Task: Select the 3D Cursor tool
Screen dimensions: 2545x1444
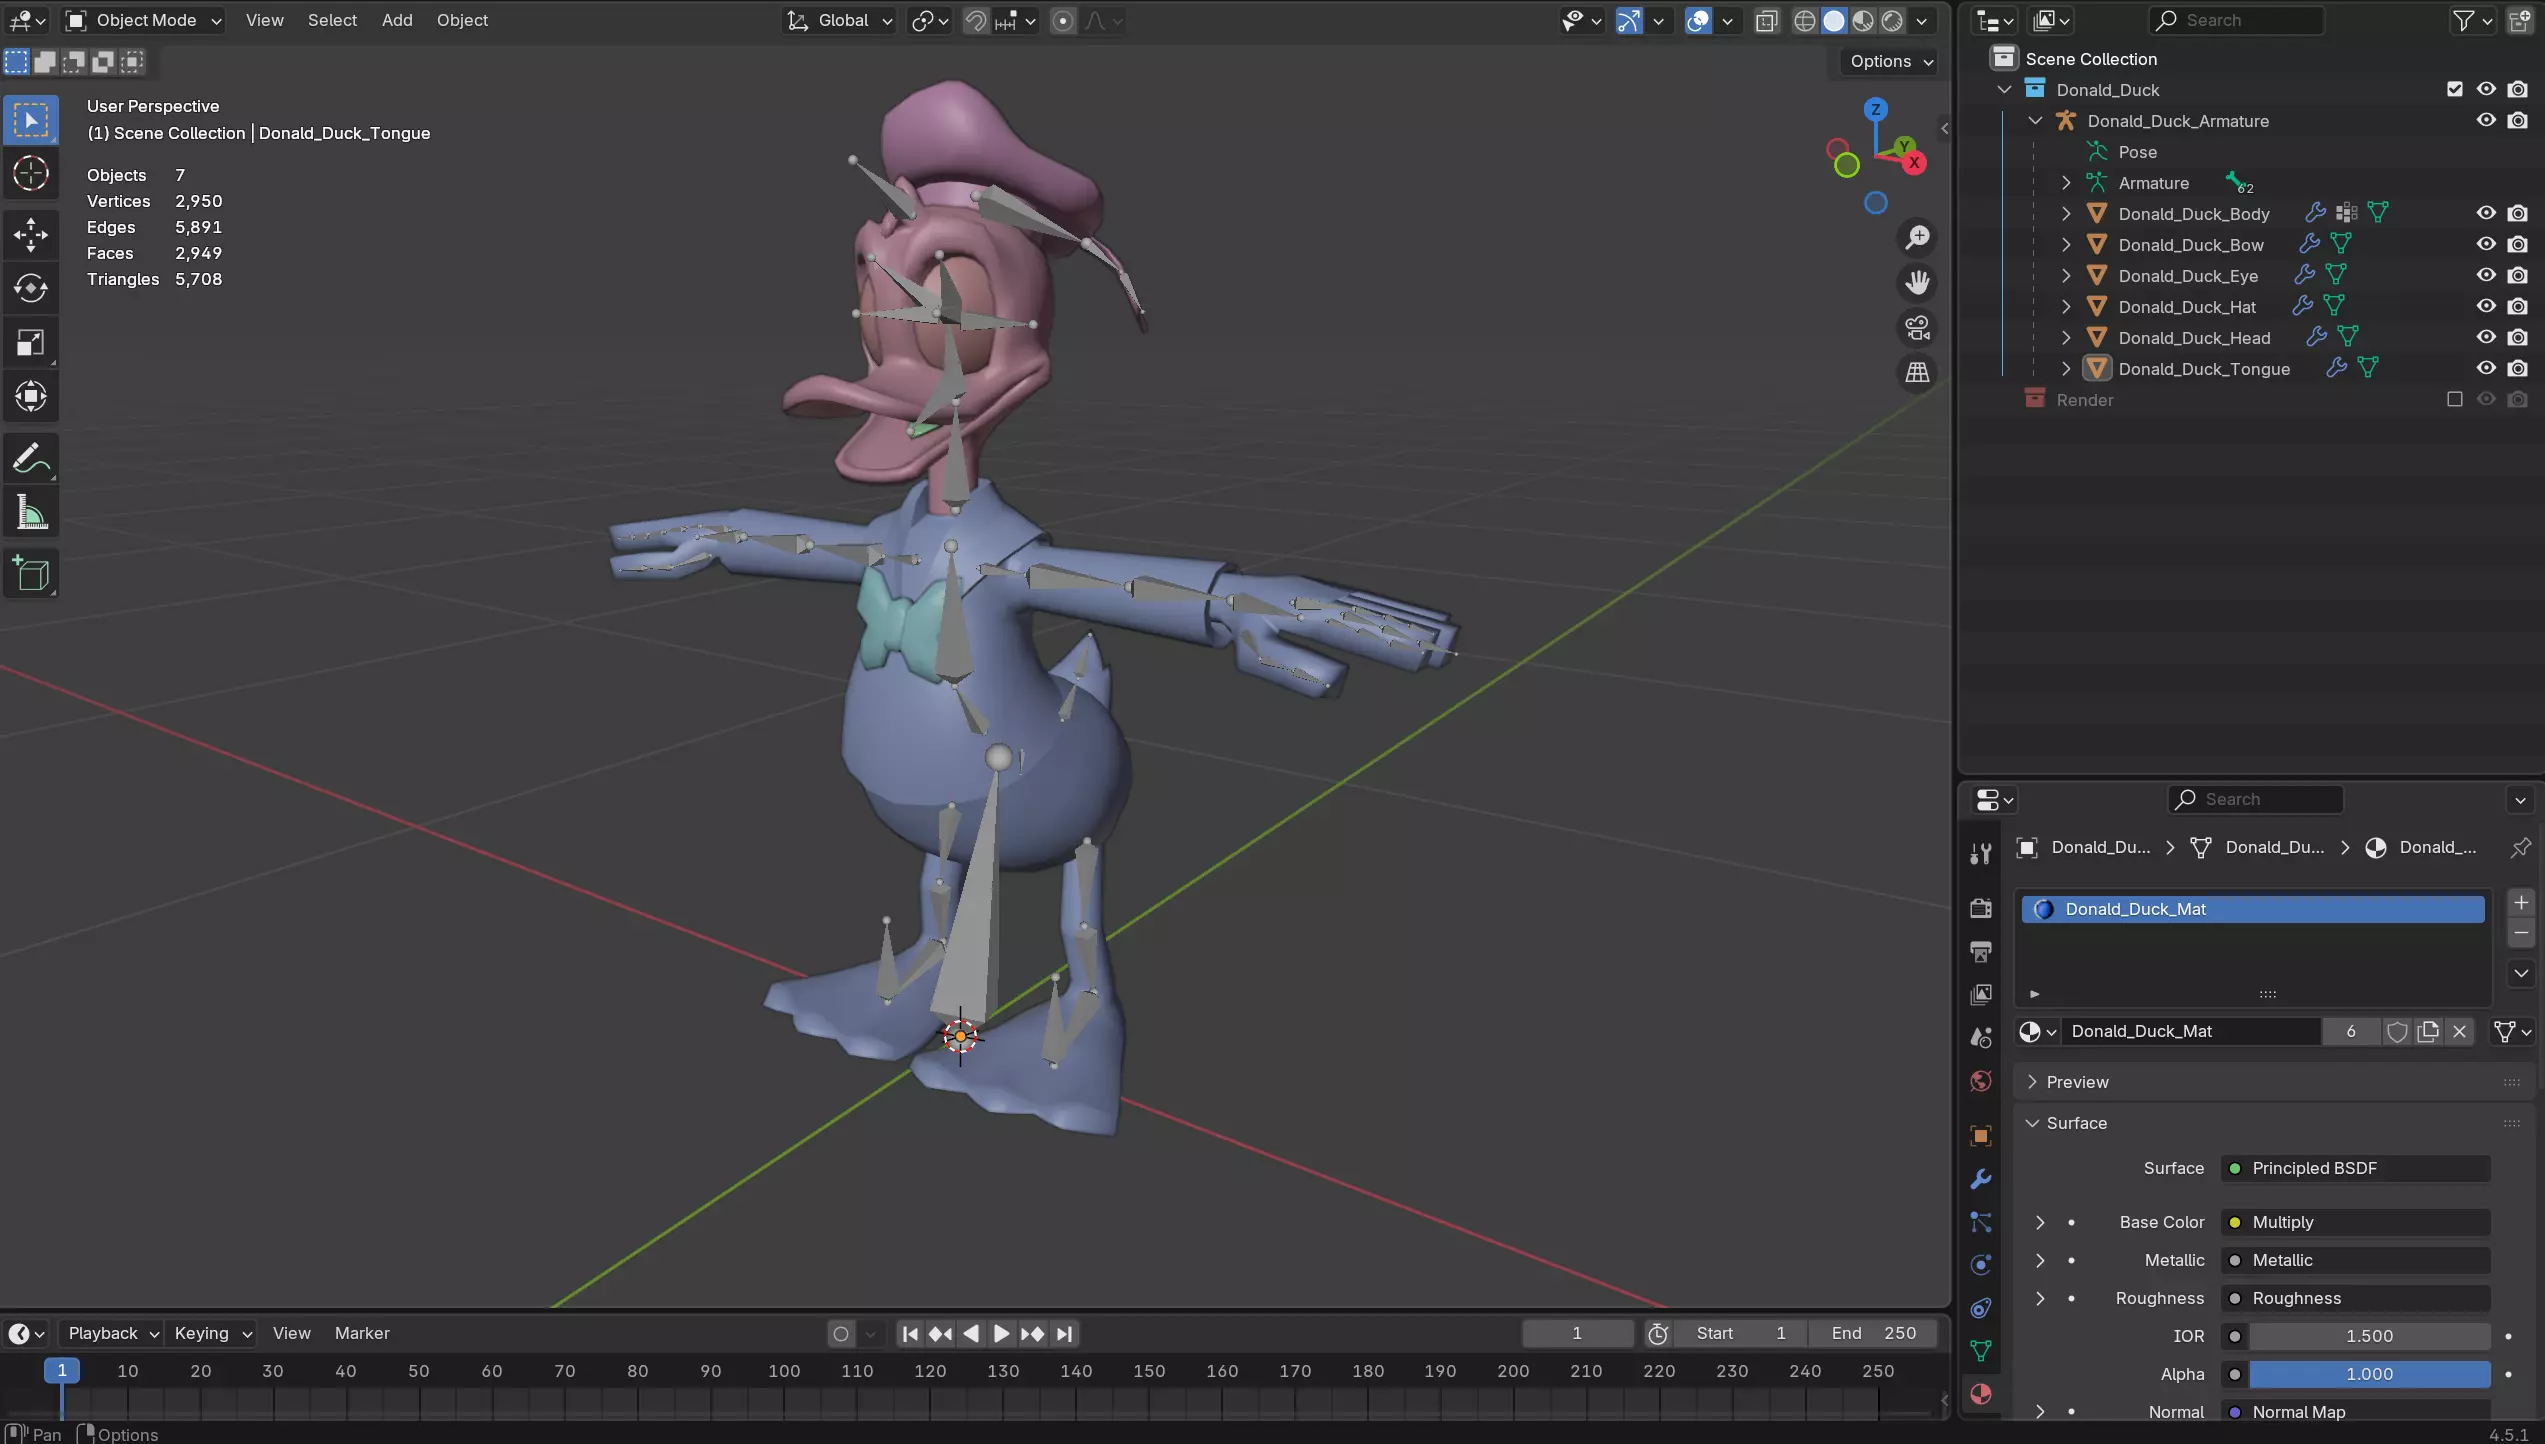Action: [x=30, y=174]
